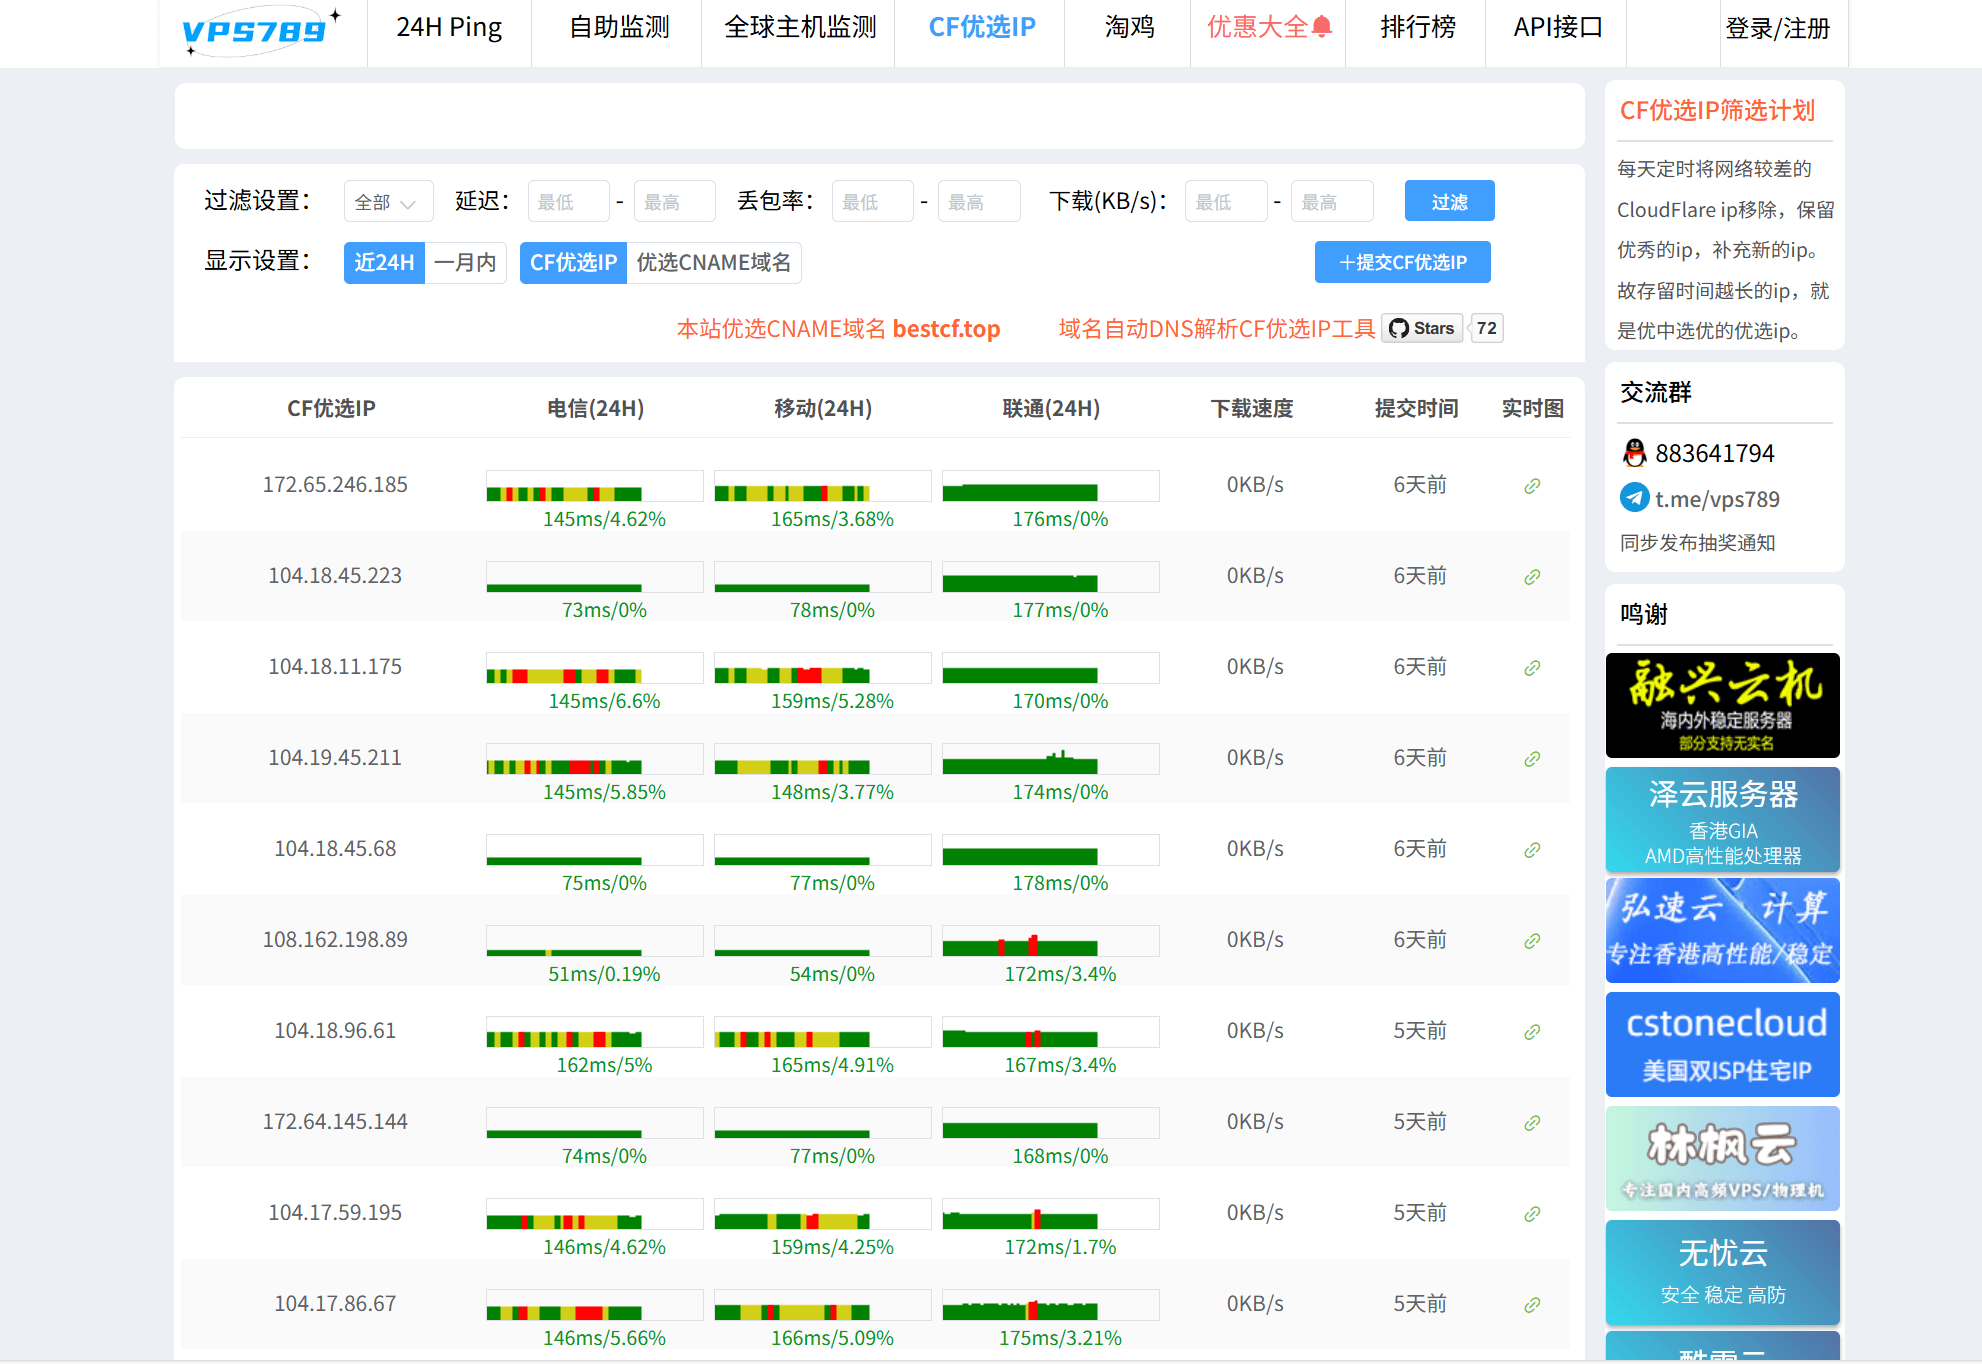Open the realtime chart link for 104.18.45.223

1532,577
